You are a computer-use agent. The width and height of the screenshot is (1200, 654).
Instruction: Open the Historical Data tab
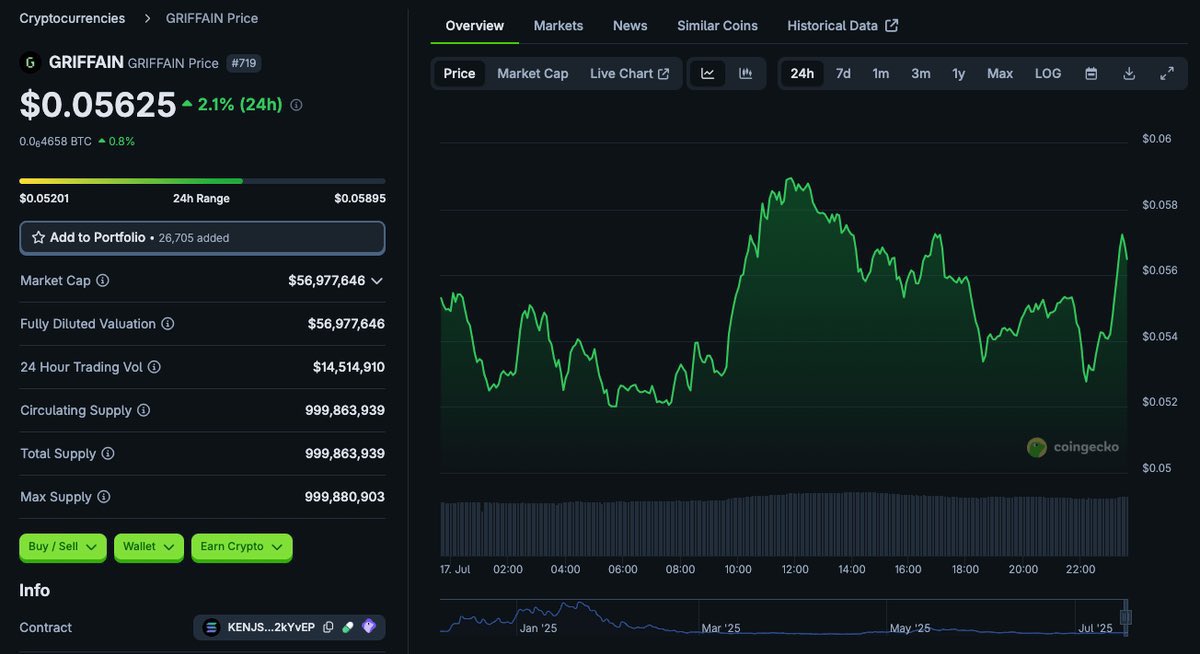[843, 25]
